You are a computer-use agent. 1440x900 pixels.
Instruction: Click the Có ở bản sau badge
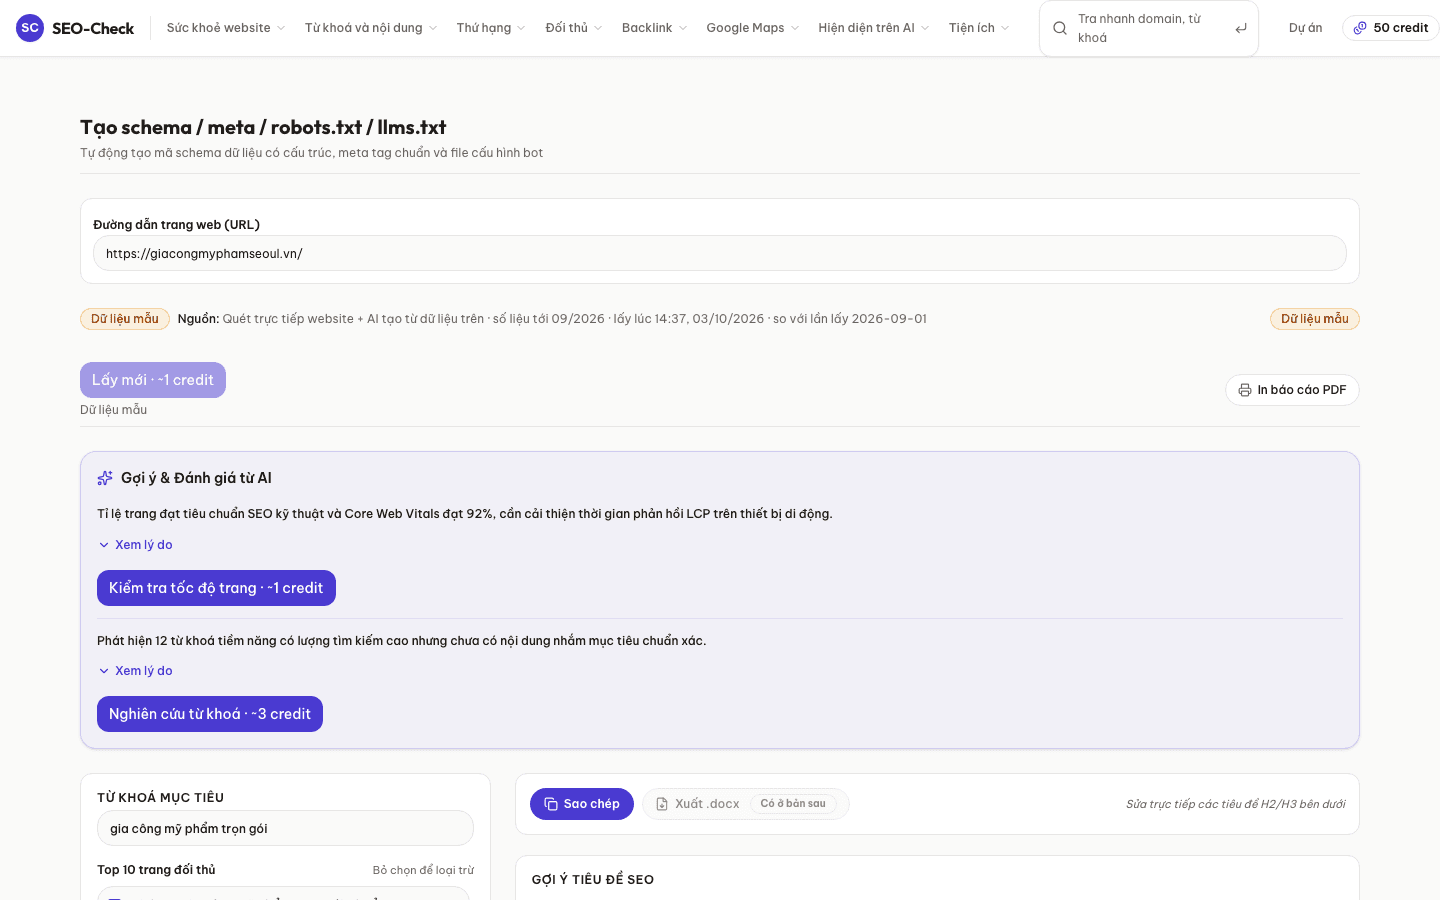[x=793, y=804]
